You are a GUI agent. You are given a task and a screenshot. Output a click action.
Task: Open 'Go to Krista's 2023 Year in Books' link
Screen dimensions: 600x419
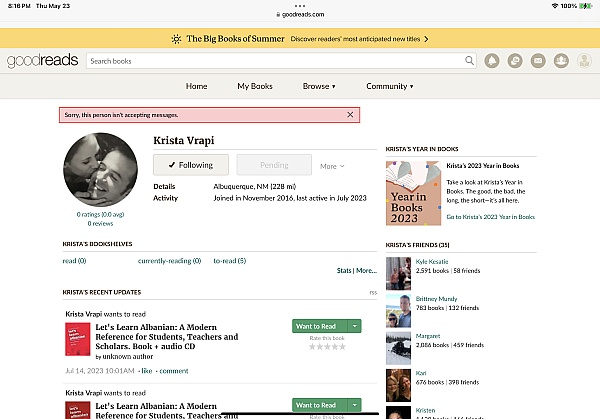click(491, 217)
